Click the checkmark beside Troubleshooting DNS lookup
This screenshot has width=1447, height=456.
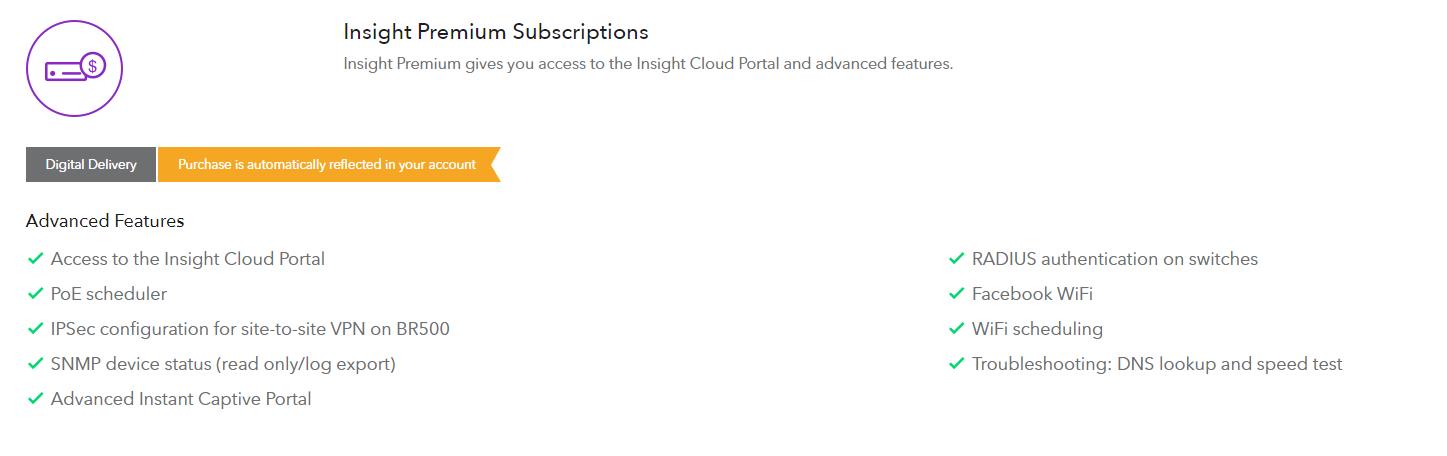(956, 364)
